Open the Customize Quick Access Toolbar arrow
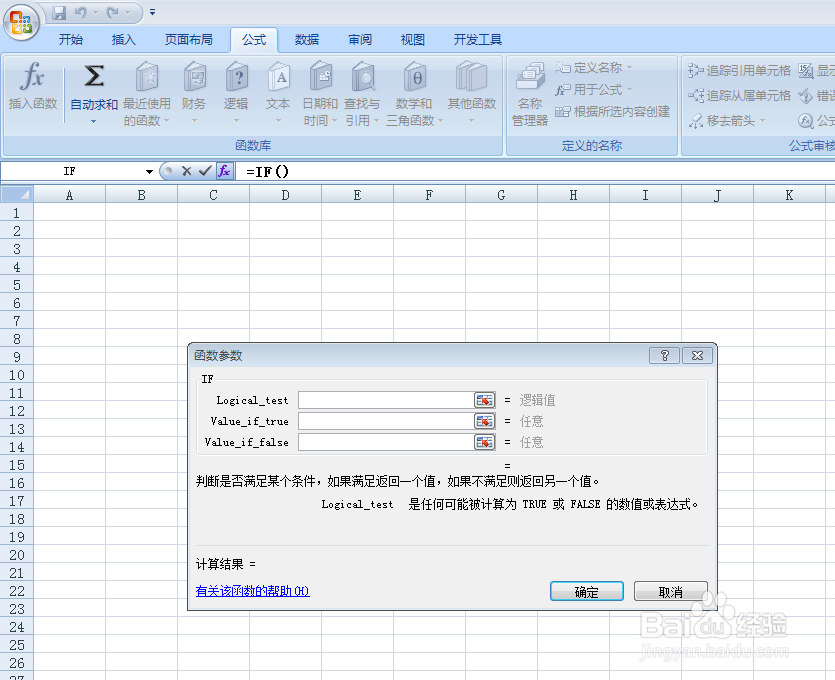This screenshot has height=680, width=835. pos(152,12)
